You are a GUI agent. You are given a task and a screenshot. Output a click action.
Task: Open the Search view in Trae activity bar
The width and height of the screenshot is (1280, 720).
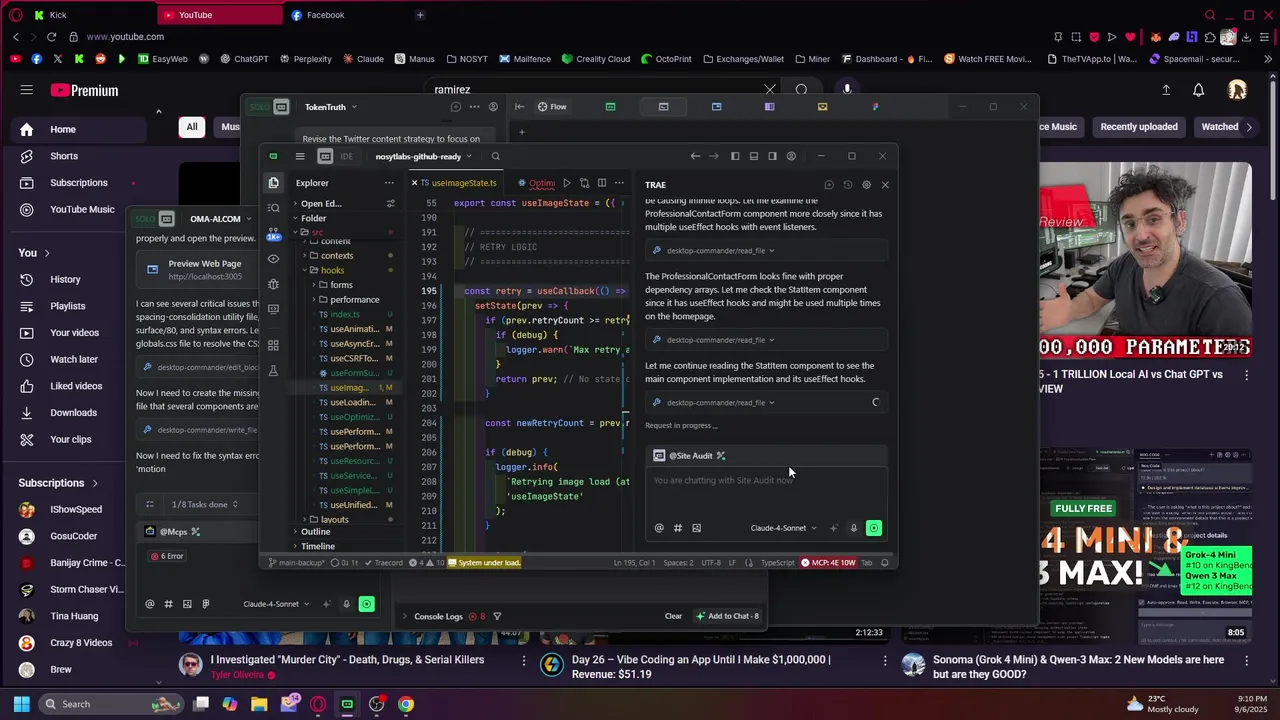click(x=273, y=208)
